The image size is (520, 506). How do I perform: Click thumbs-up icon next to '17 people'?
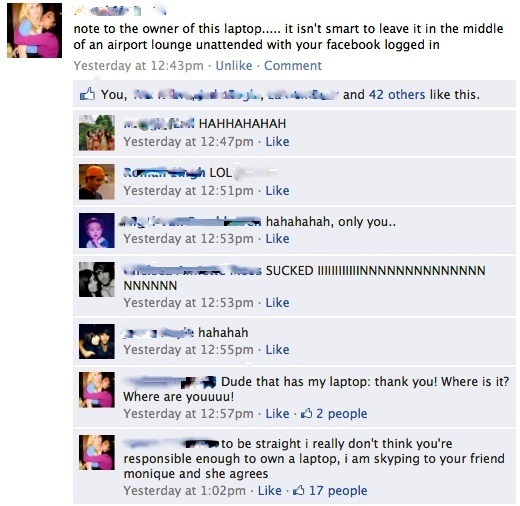298,490
